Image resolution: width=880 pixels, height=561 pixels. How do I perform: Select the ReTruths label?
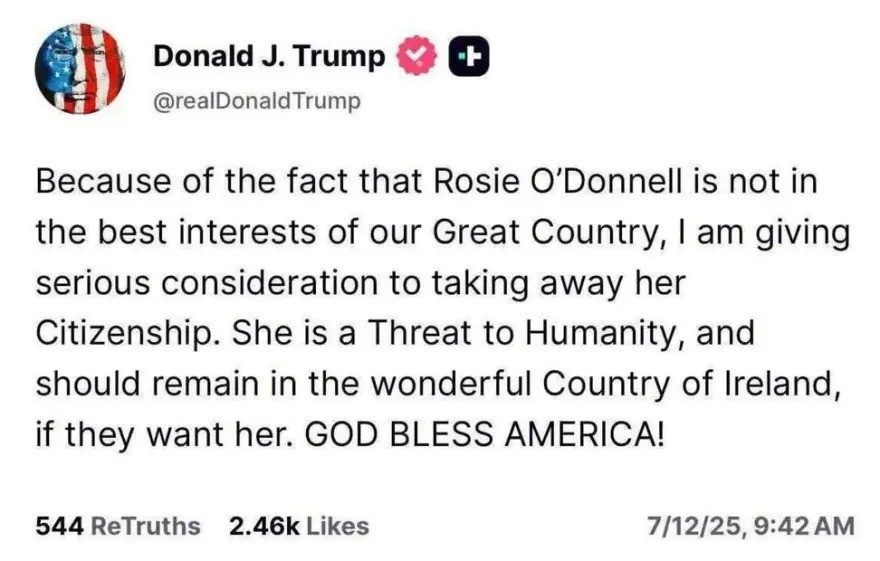click(145, 526)
